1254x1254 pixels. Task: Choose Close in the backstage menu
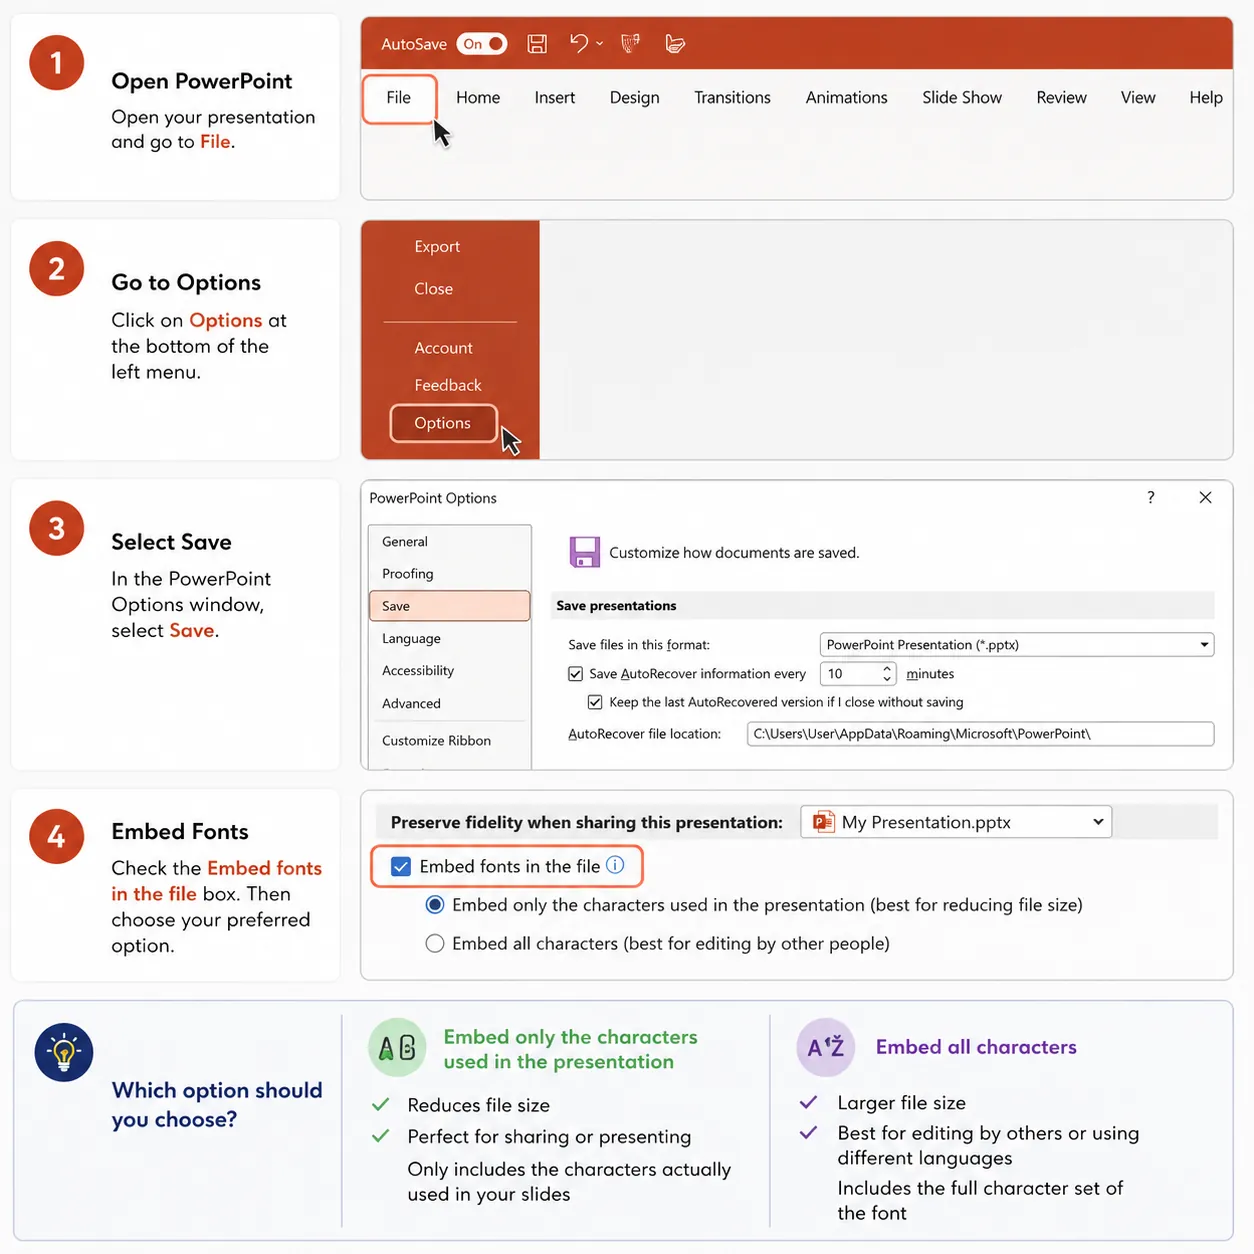point(434,289)
